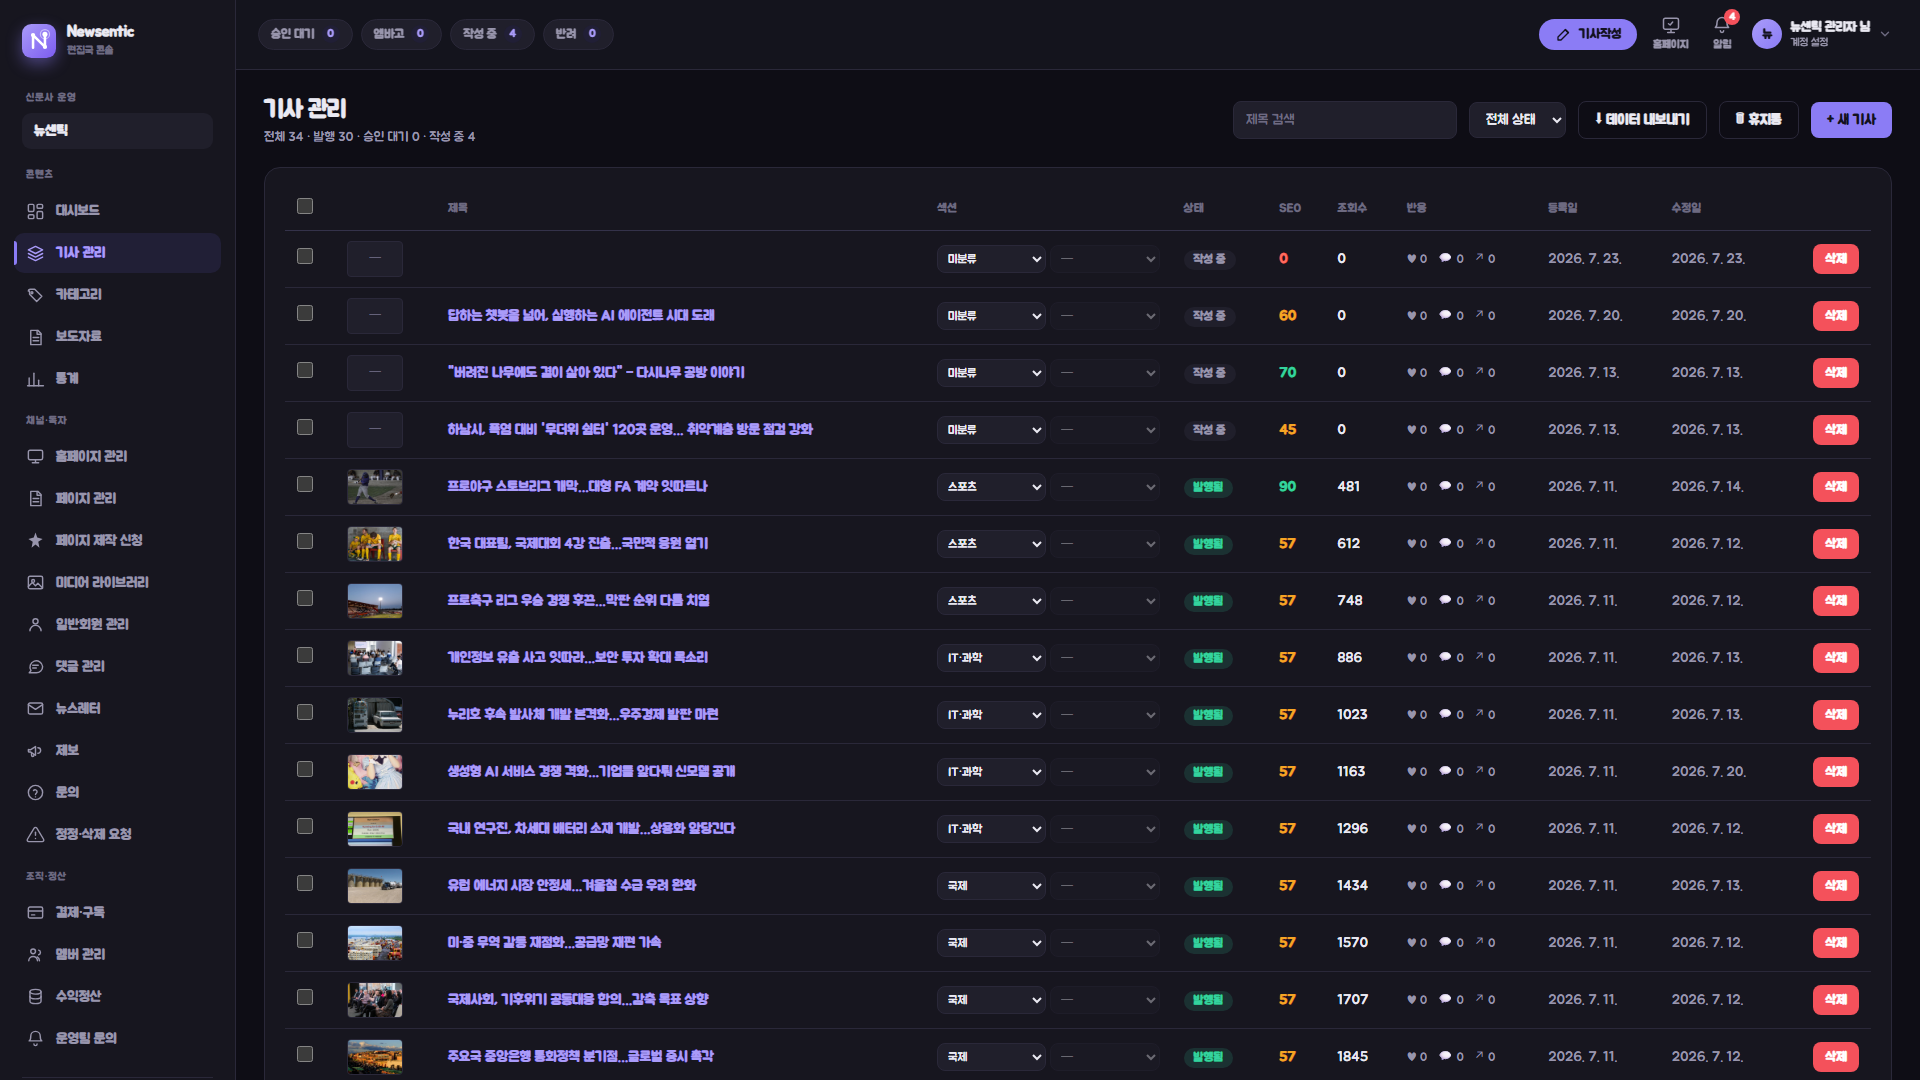Click the 문의 question mark icon
Viewport: 1920px width, 1080px height.
pos(35,793)
